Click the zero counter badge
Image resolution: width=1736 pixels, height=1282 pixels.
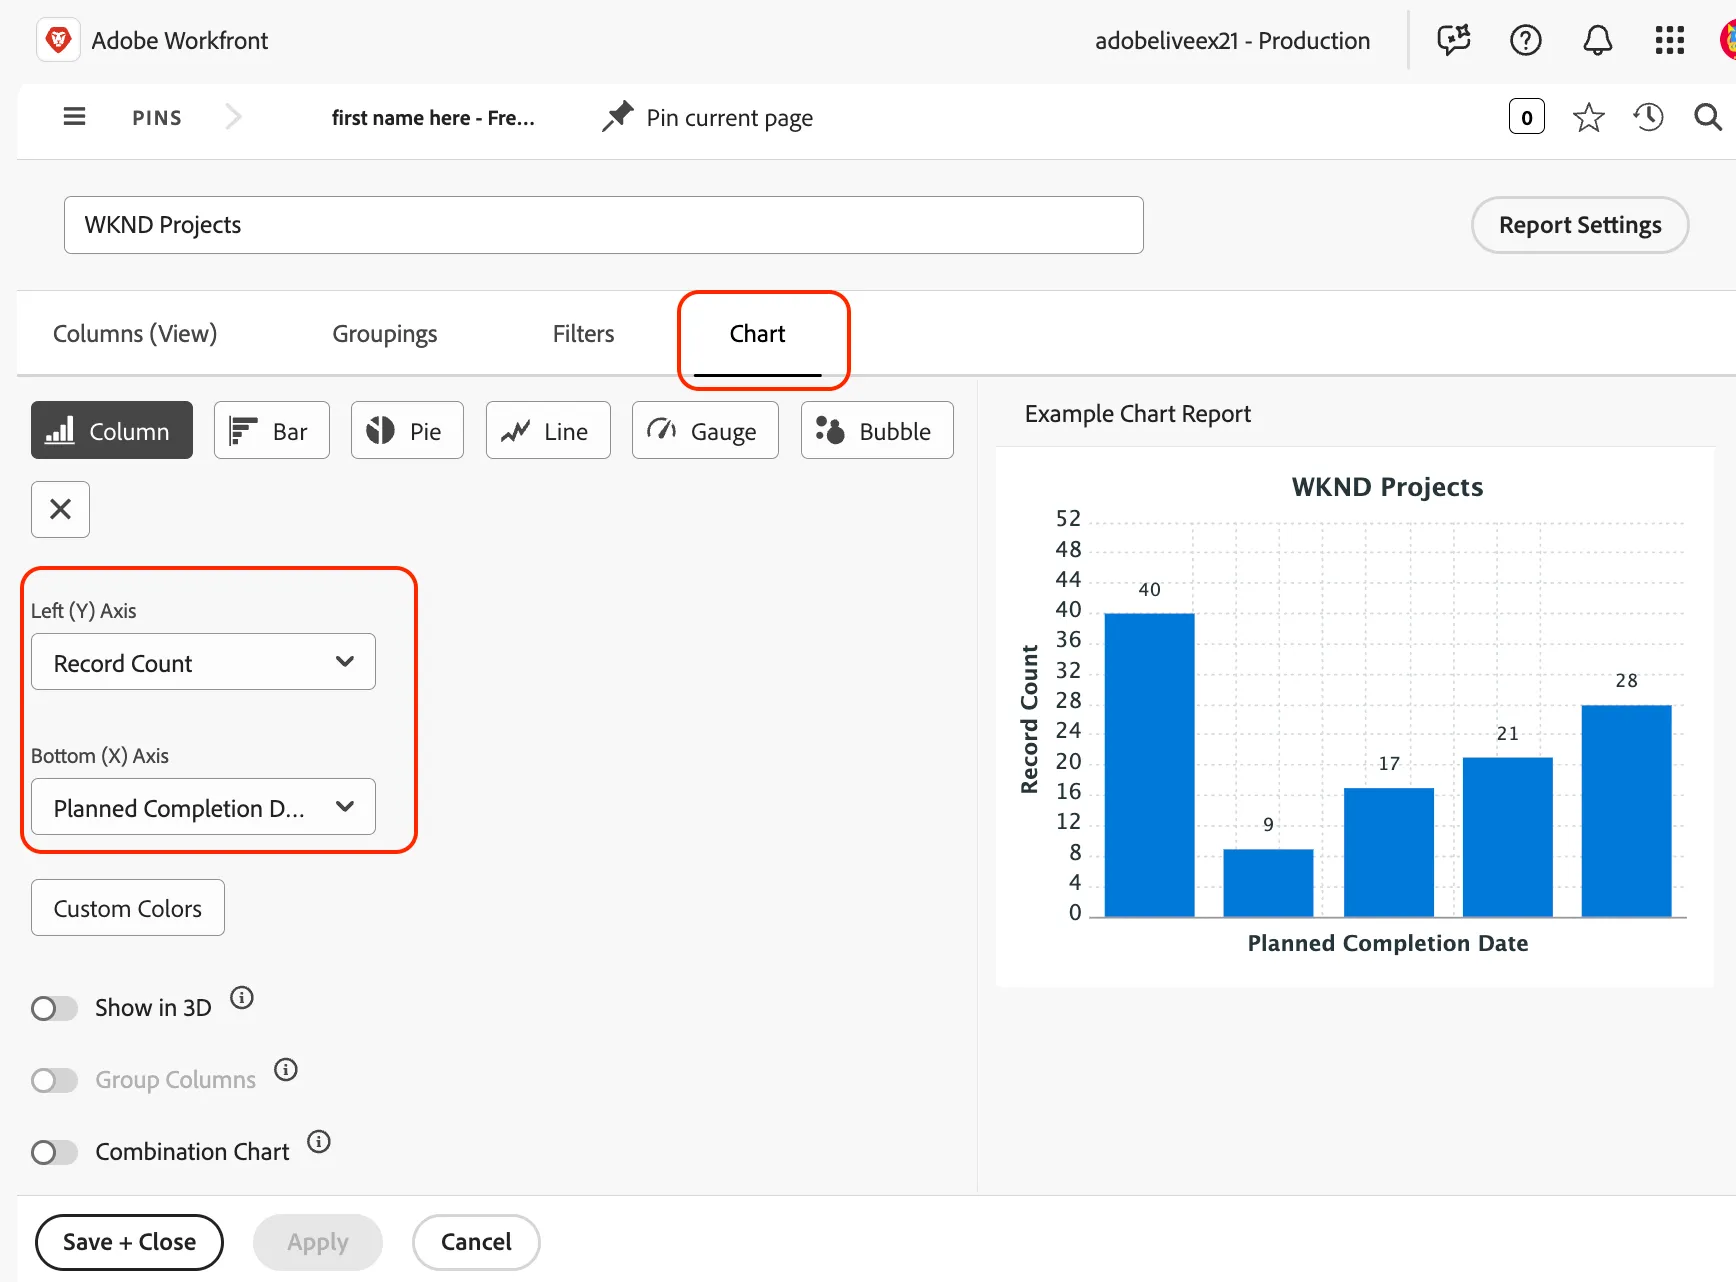coord(1527,117)
